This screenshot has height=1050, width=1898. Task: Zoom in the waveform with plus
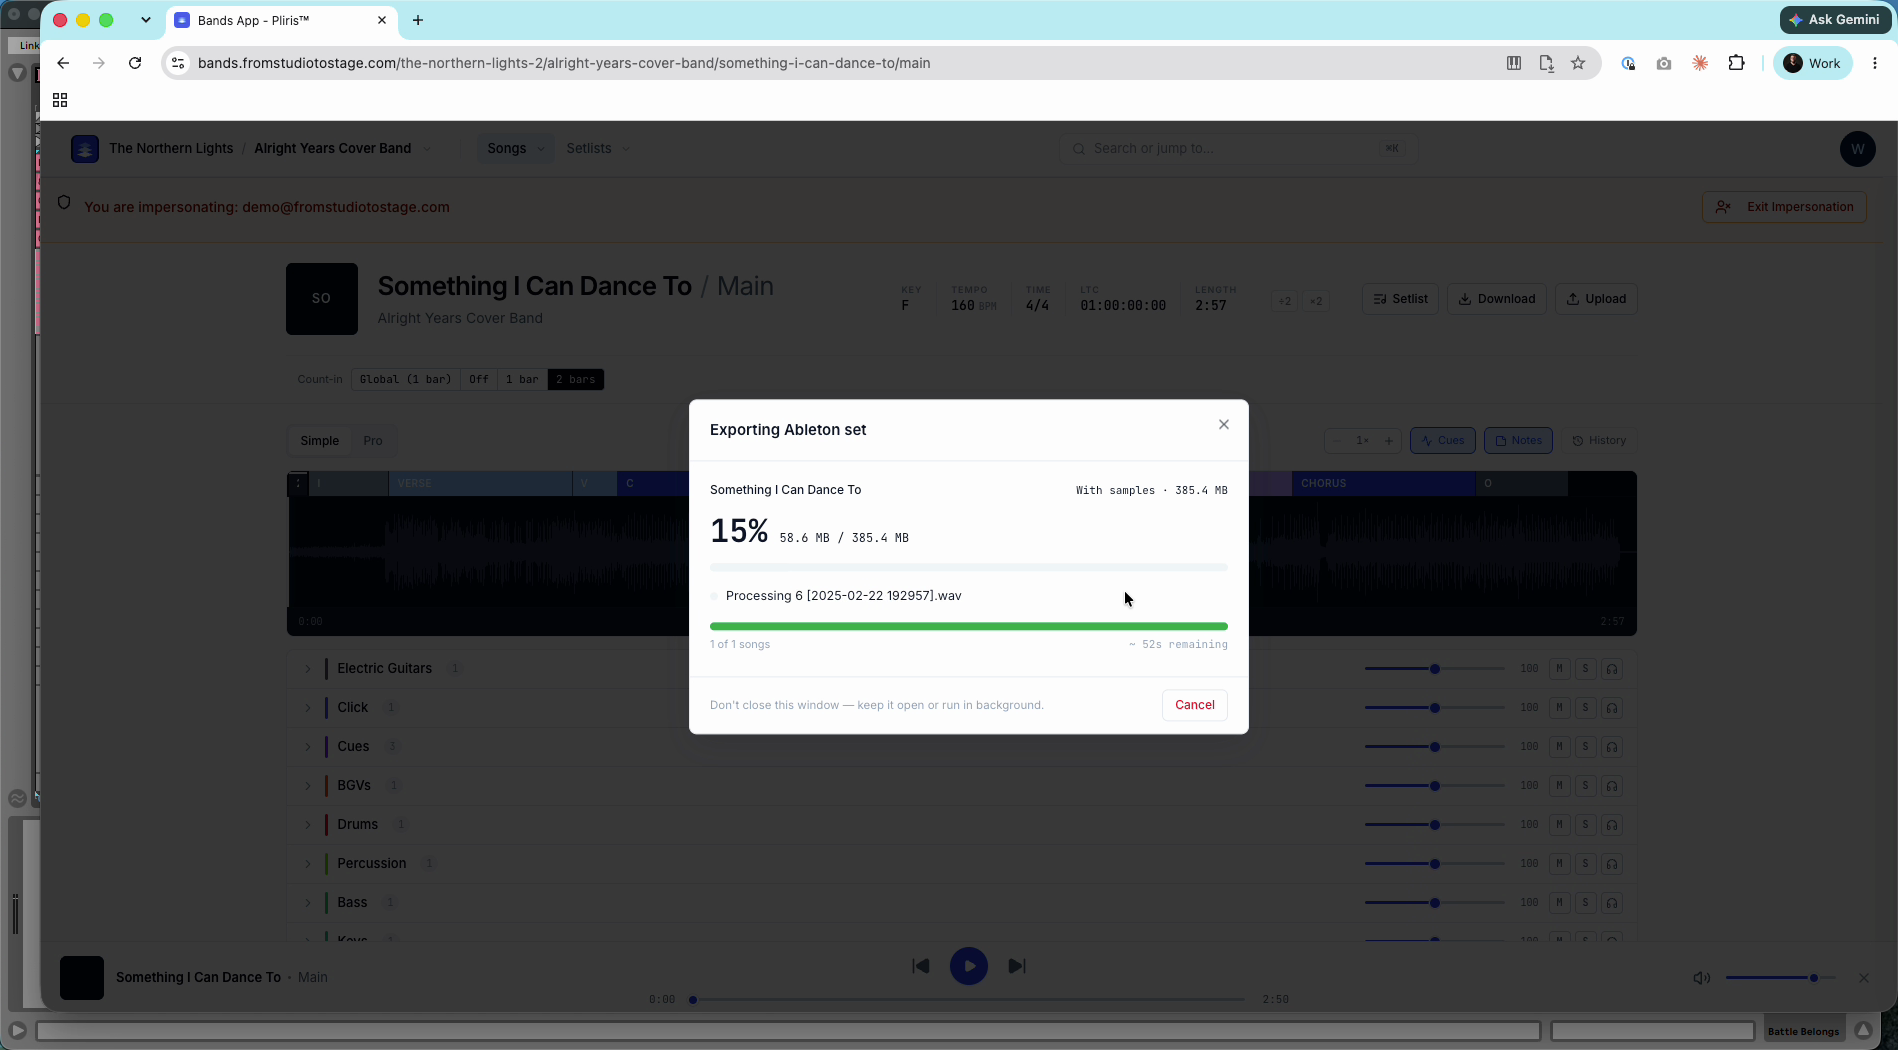click(1388, 441)
